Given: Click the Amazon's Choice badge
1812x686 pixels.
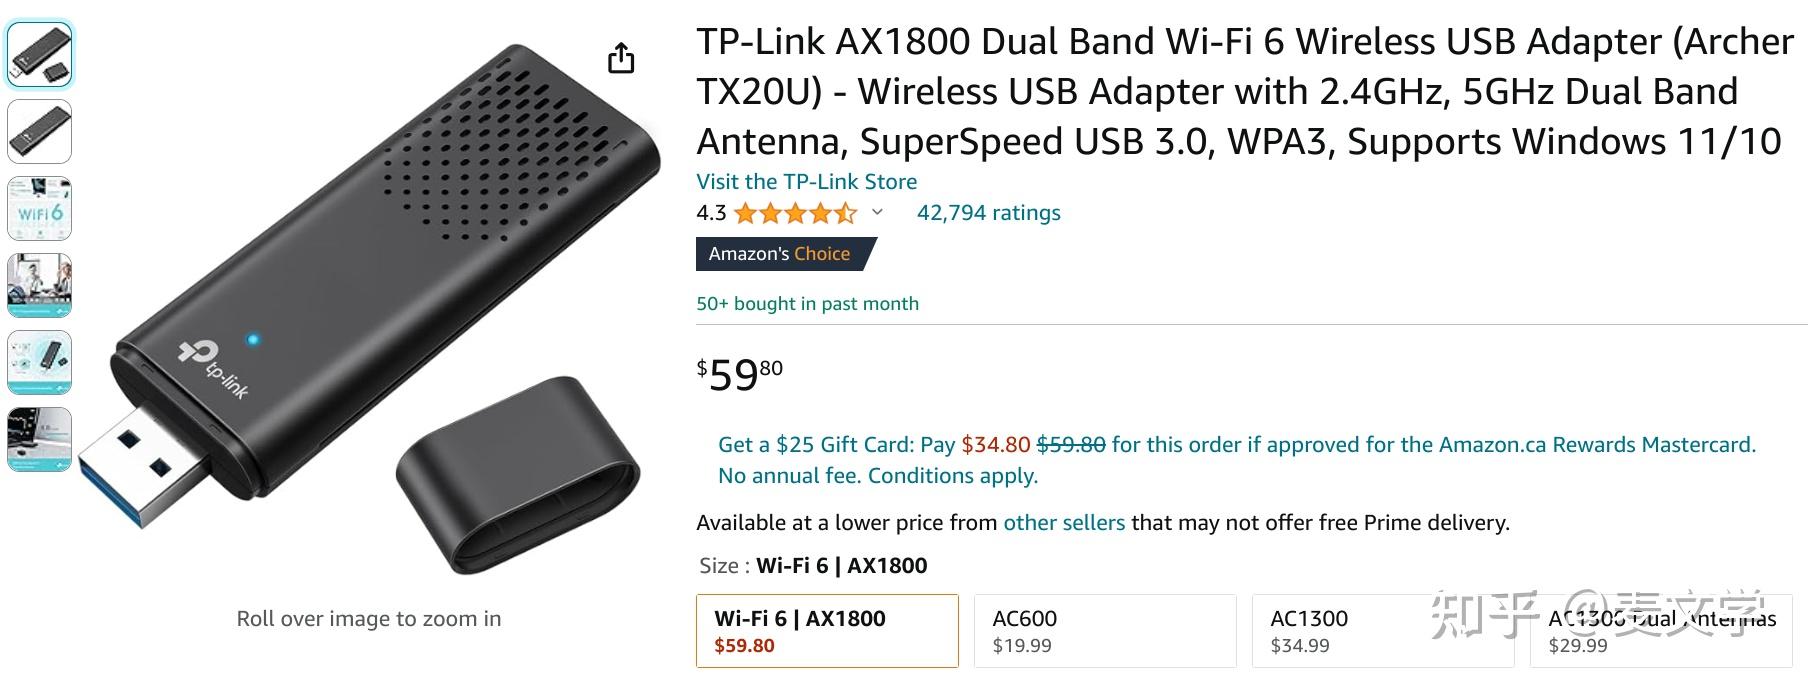Looking at the screenshot, I should (780, 254).
